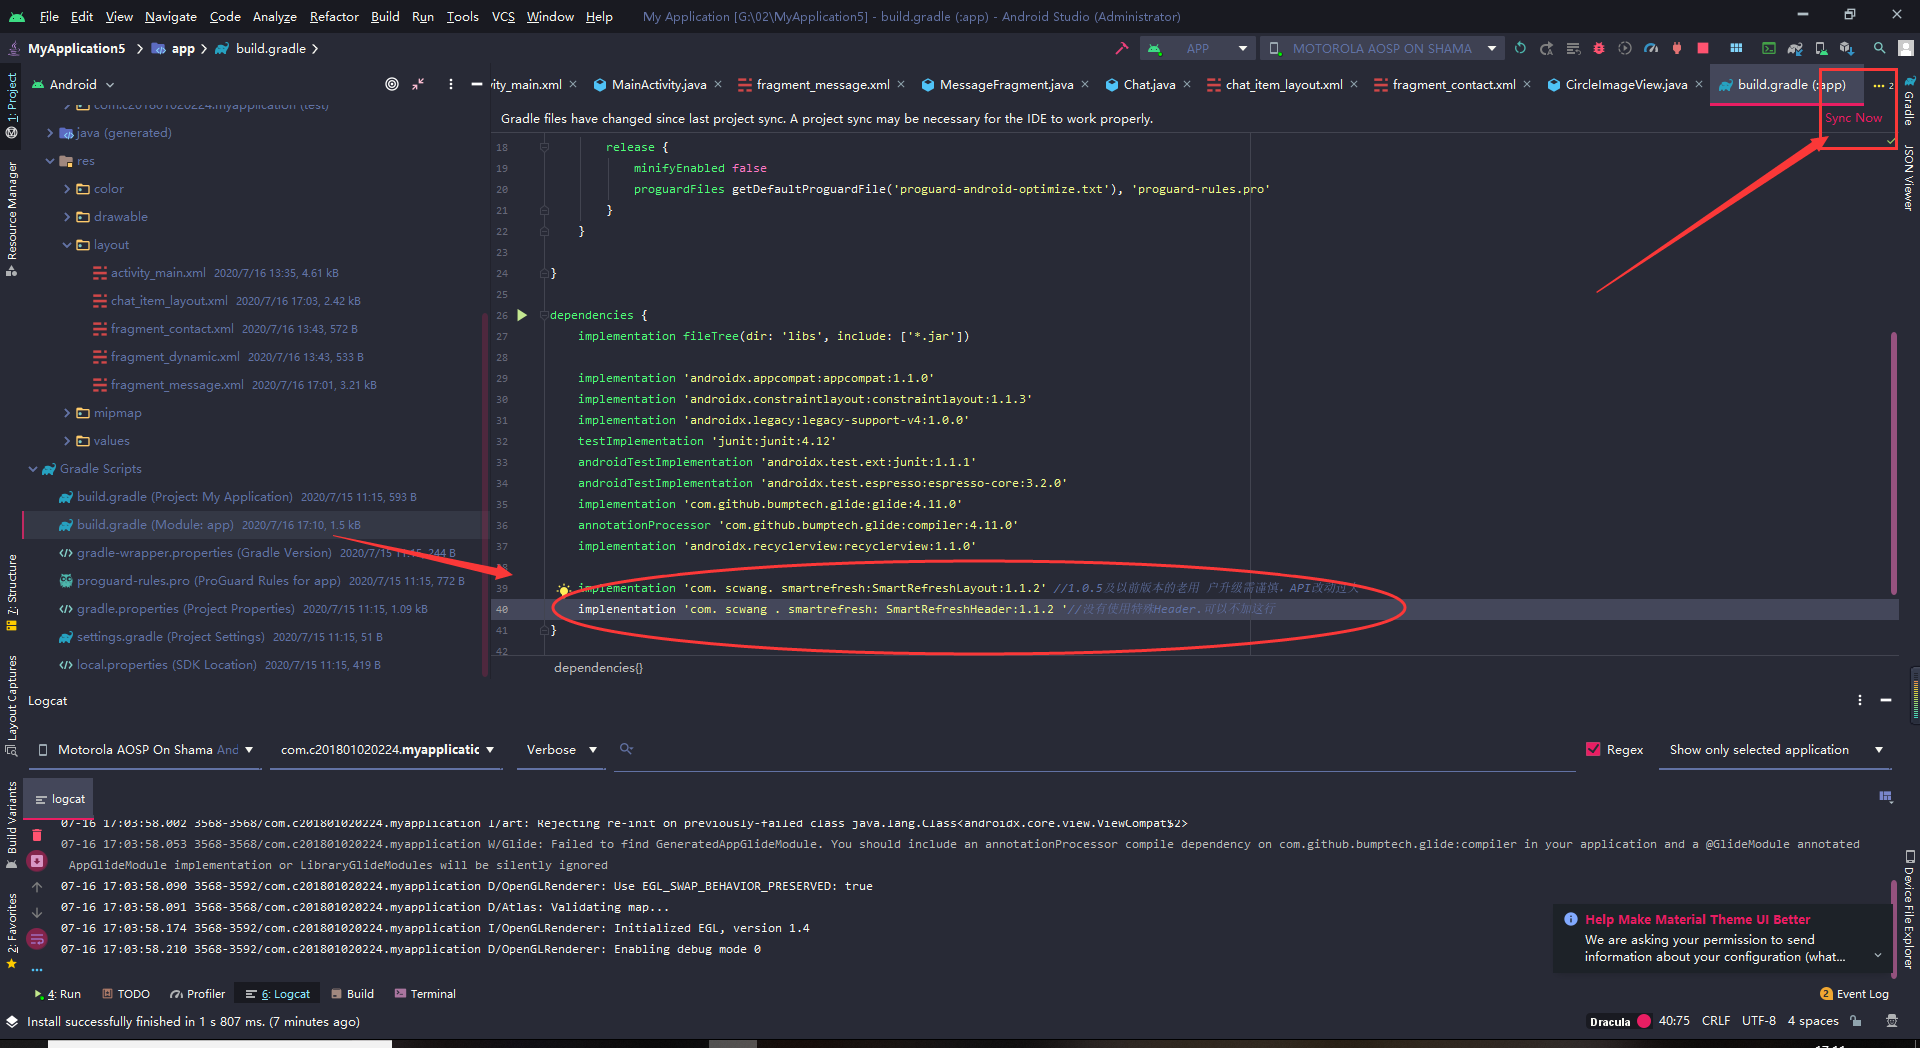Toggle Use Soft Wraps in logcat

click(37, 938)
